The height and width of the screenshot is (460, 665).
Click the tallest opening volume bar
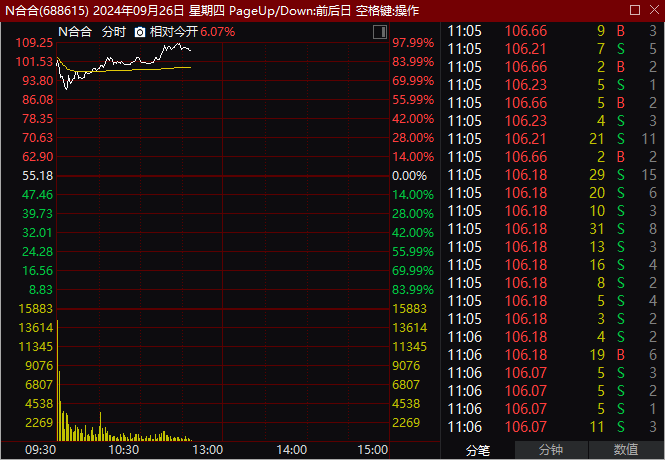pyautogui.click(x=57, y=380)
